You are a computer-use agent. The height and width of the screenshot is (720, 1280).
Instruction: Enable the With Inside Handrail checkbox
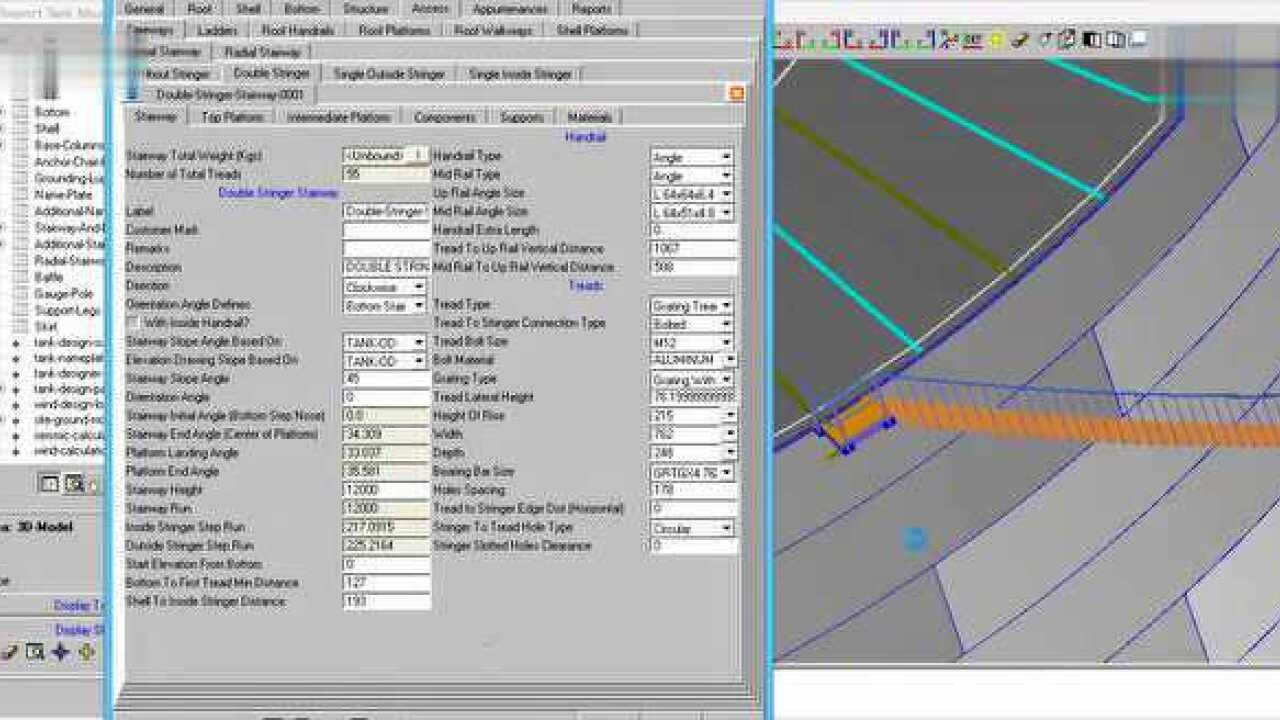(x=133, y=323)
